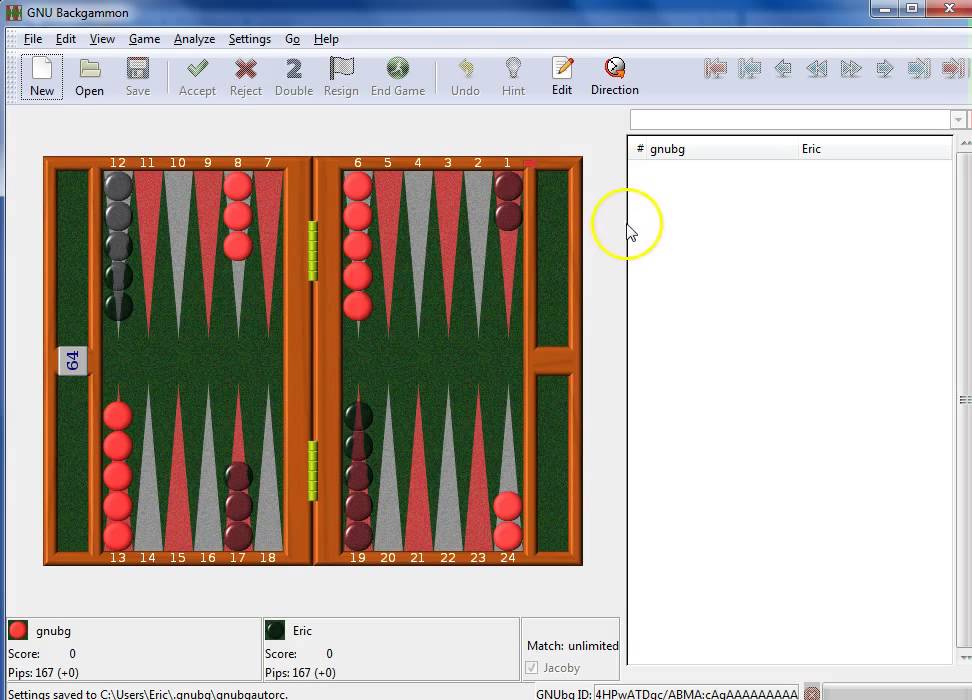
Task: Click the blue next roll arrow with bar
Action: pyautogui.click(x=919, y=68)
